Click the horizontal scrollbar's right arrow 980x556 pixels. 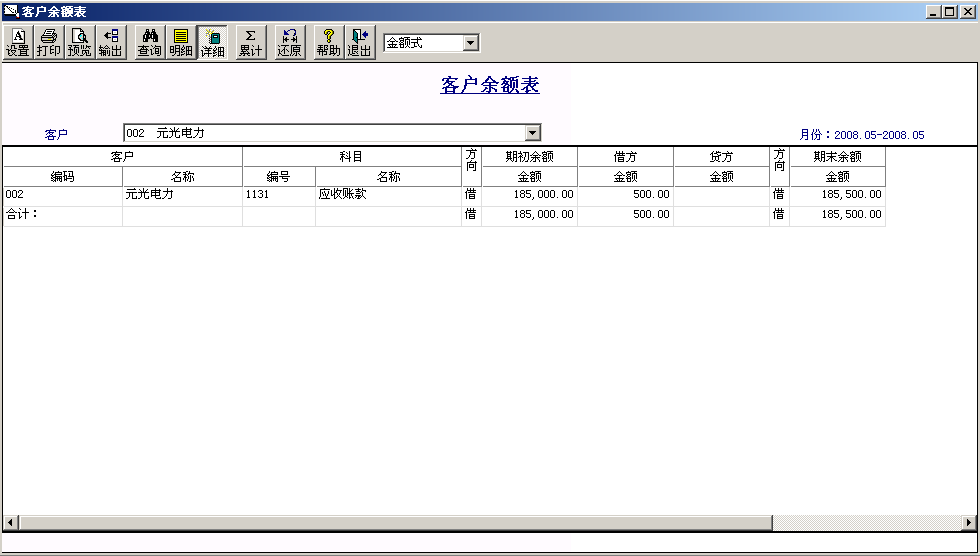pos(969,522)
